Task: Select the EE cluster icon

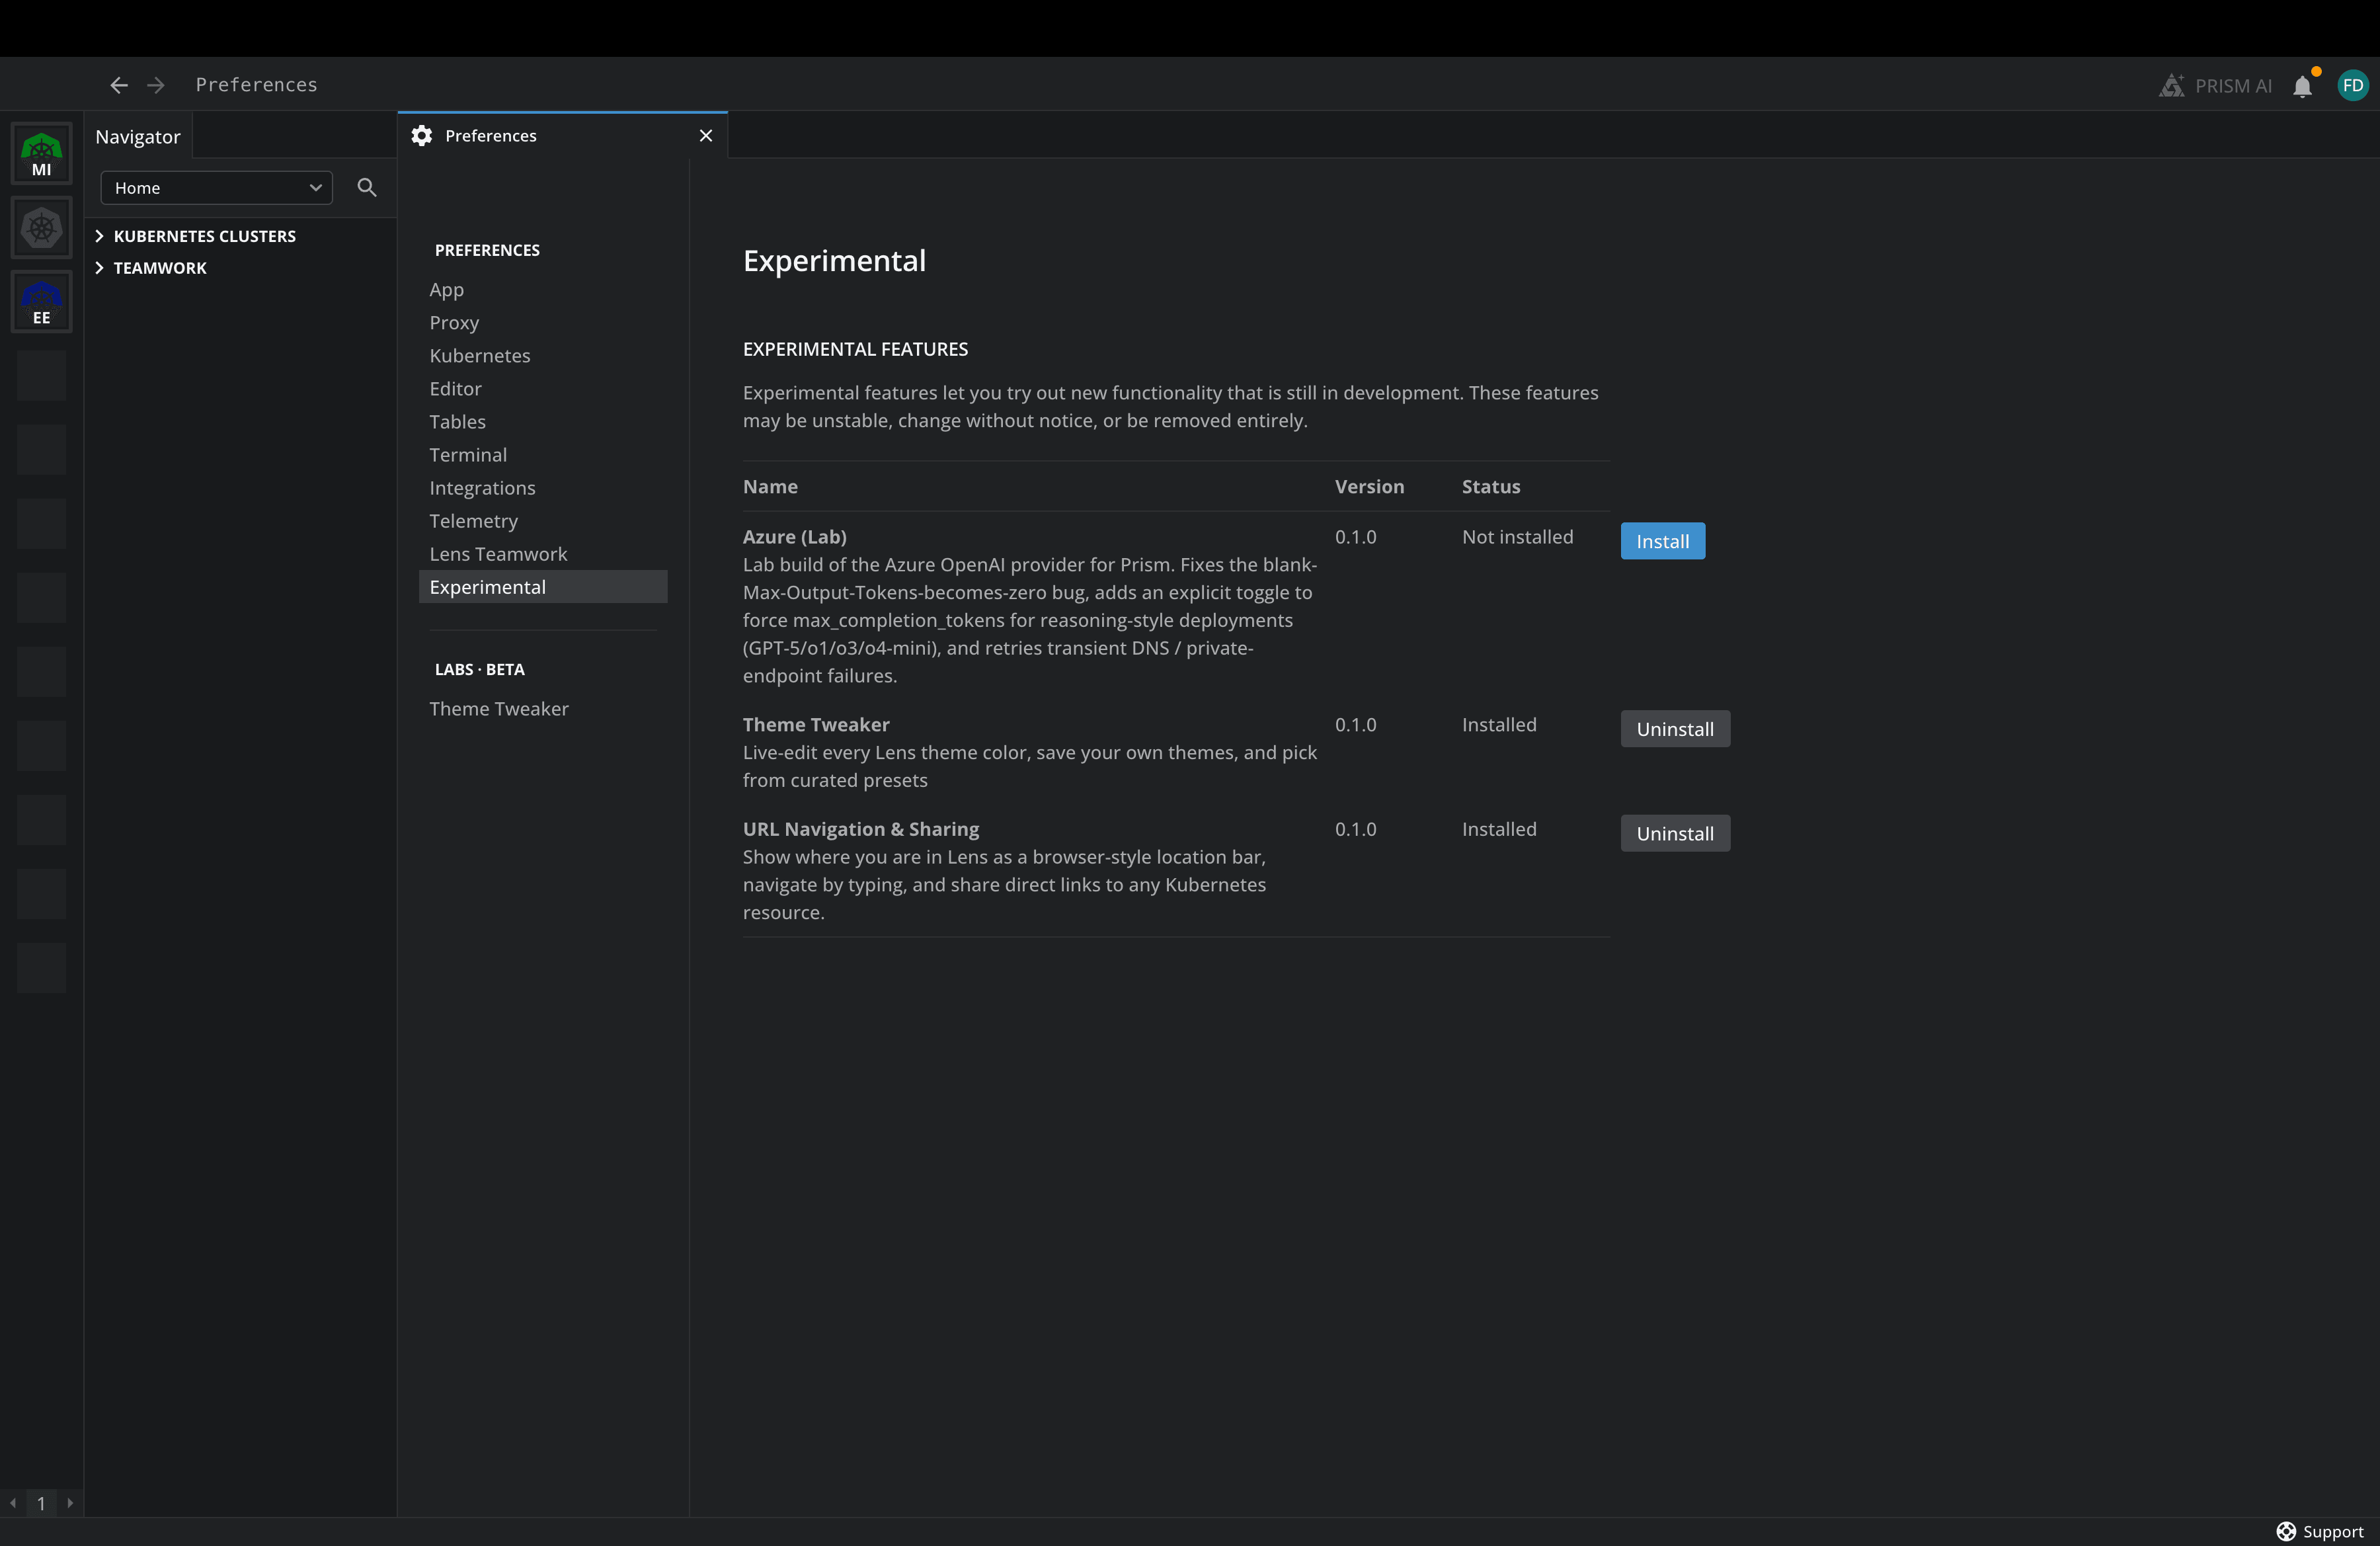Action: (x=41, y=302)
